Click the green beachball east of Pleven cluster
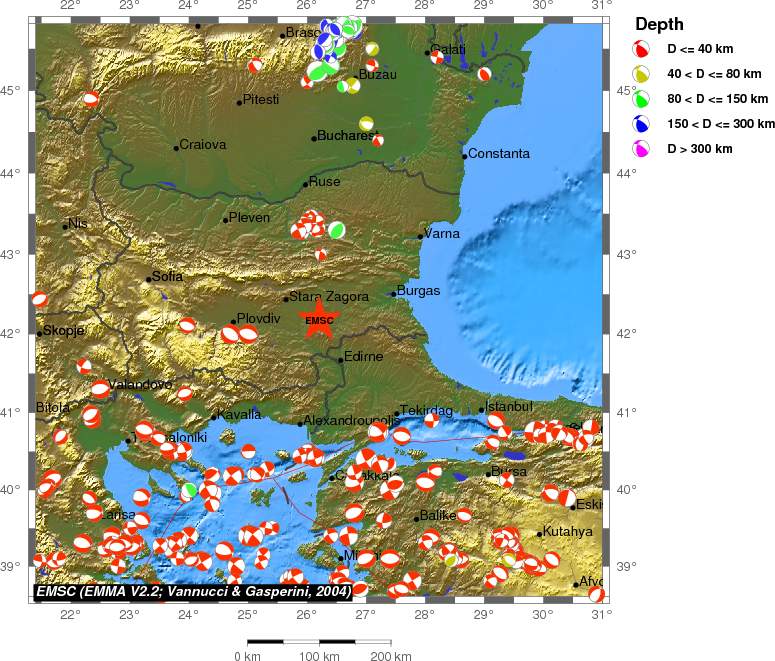 point(337,230)
